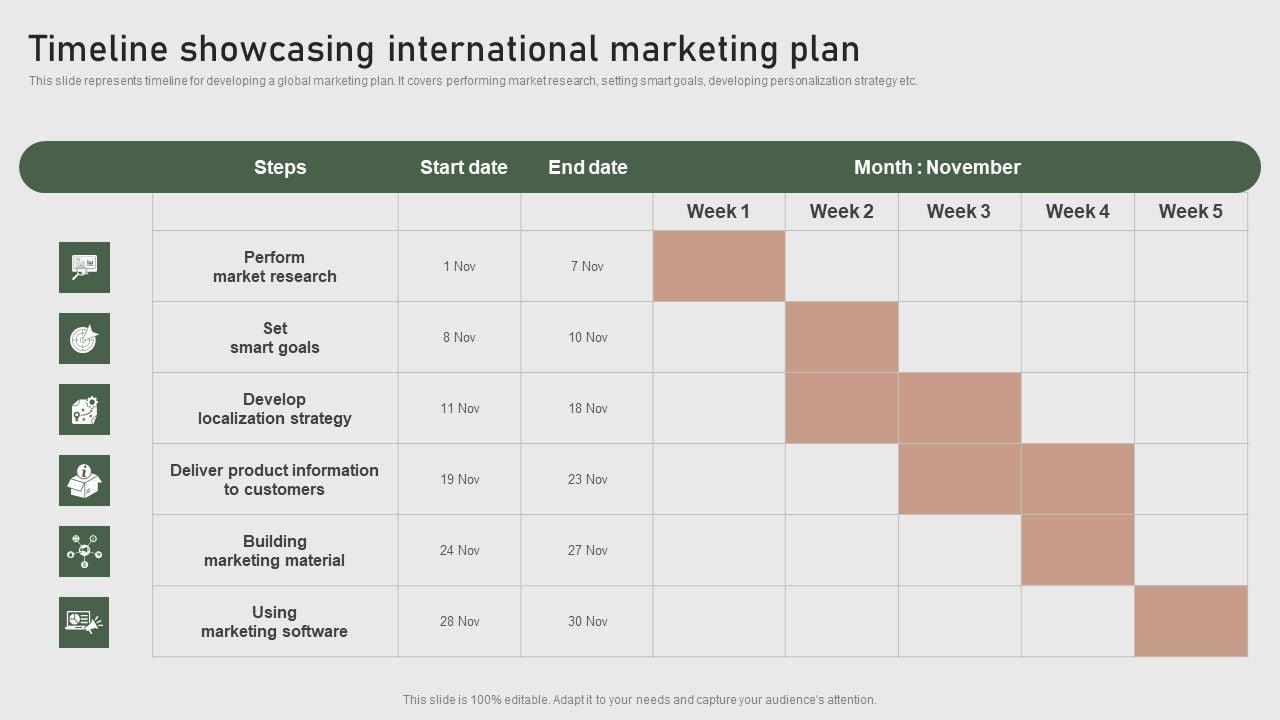Click the Week 4 building material bar
1280x720 pixels.
point(1077,550)
